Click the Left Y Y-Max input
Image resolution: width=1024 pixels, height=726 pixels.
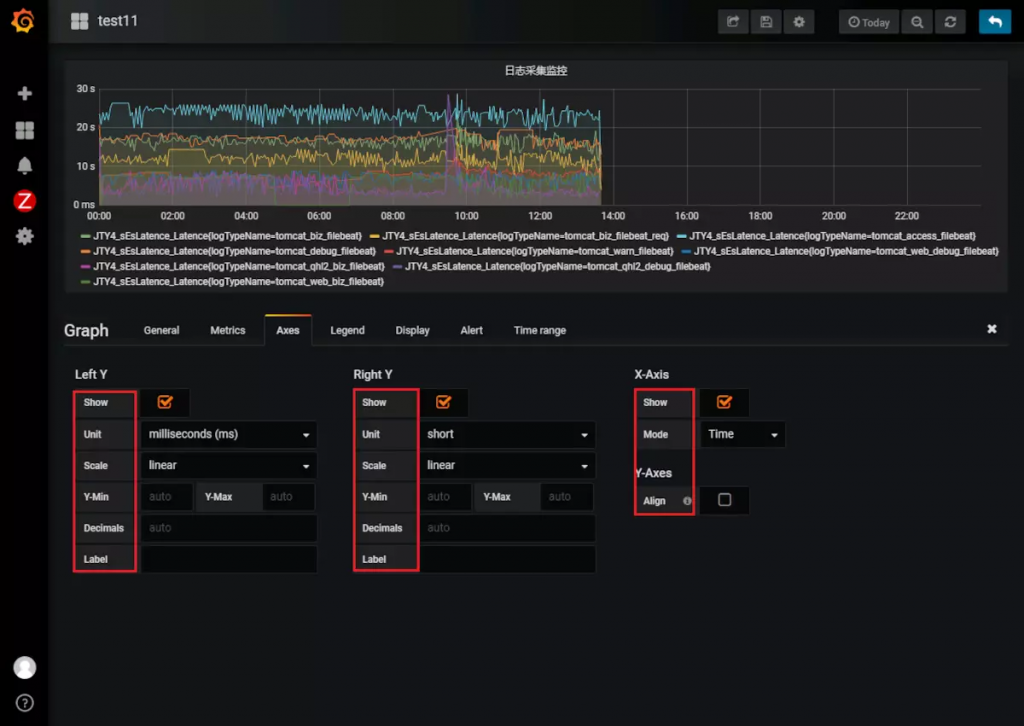tap(289, 497)
